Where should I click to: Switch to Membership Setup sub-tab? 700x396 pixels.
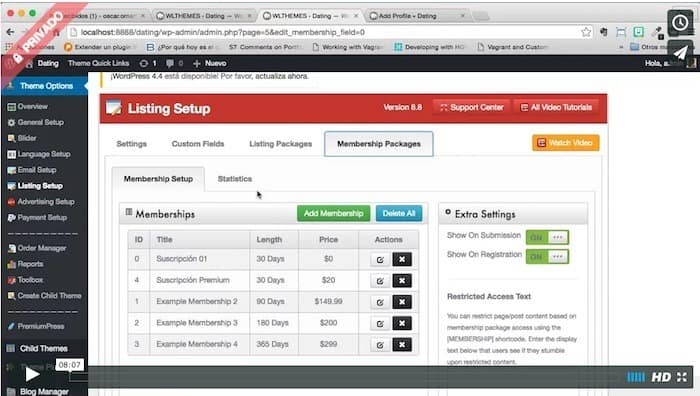[158, 179]
